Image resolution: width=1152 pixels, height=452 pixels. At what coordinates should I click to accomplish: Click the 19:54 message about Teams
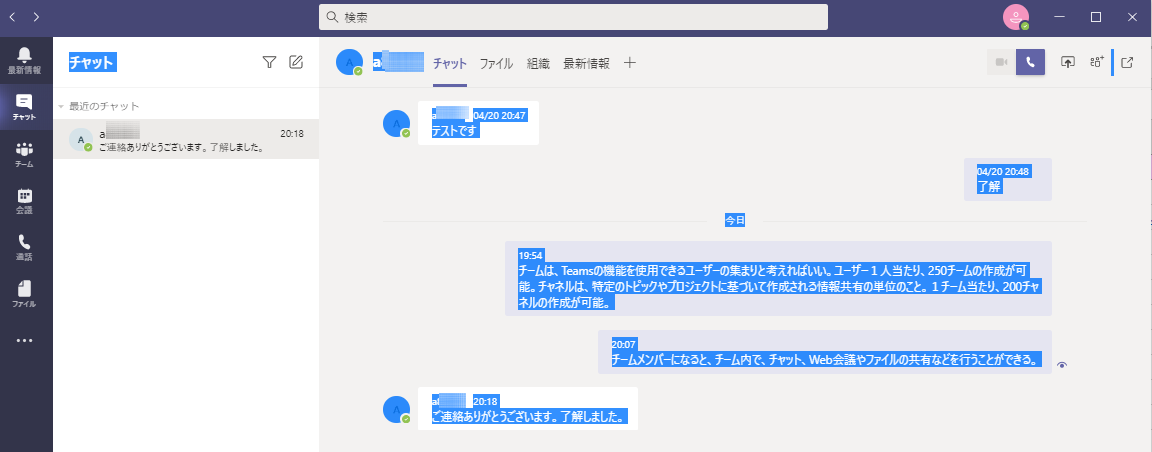[778, 279]
